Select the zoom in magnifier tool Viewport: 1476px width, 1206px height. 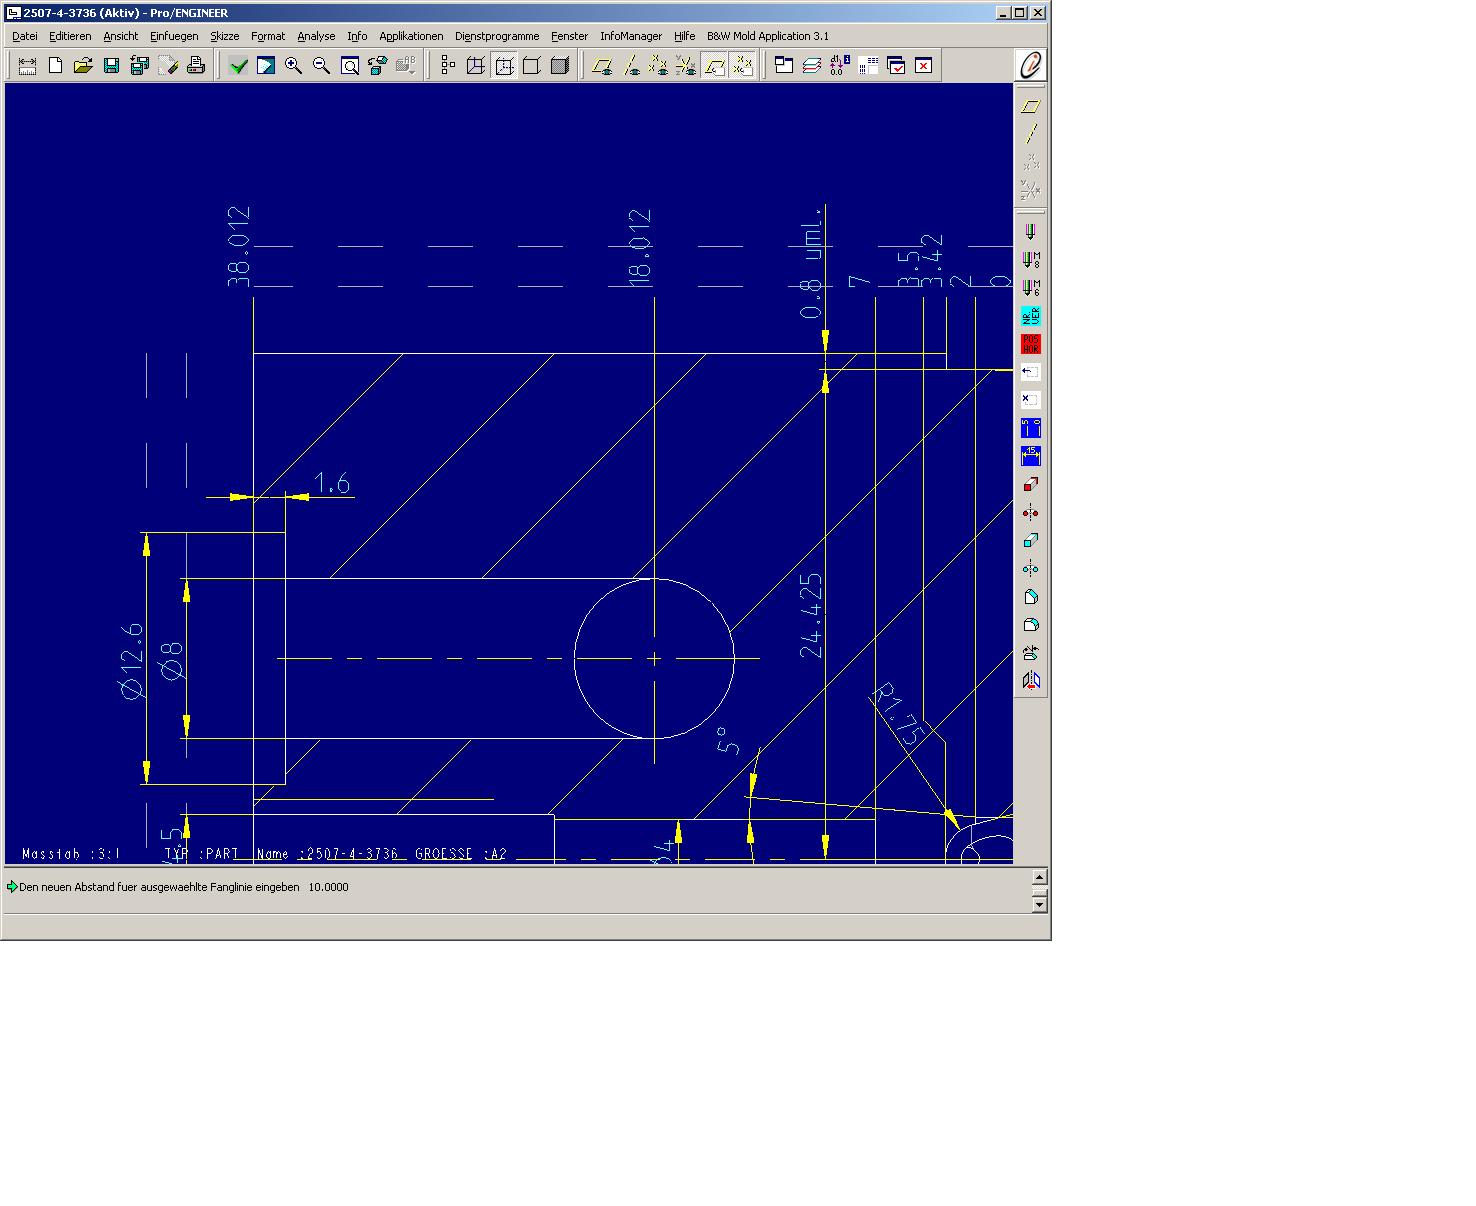tap(294, 66)
